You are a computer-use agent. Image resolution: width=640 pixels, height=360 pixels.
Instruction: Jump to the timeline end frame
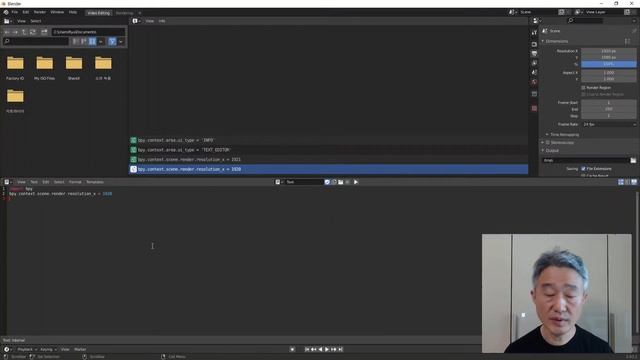click(x=340, y=349)
